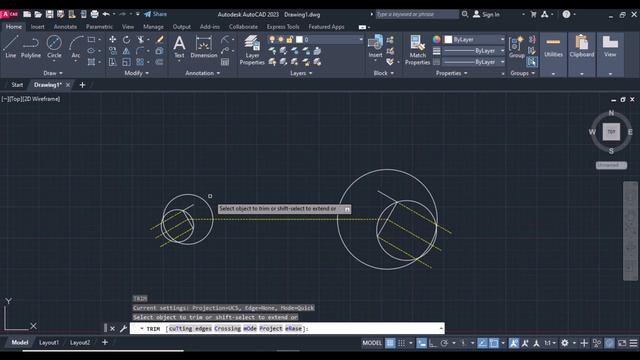The height and width of the screenshot is (360, 640).
Task: Click the eRase command option
Action: (293, 329)
